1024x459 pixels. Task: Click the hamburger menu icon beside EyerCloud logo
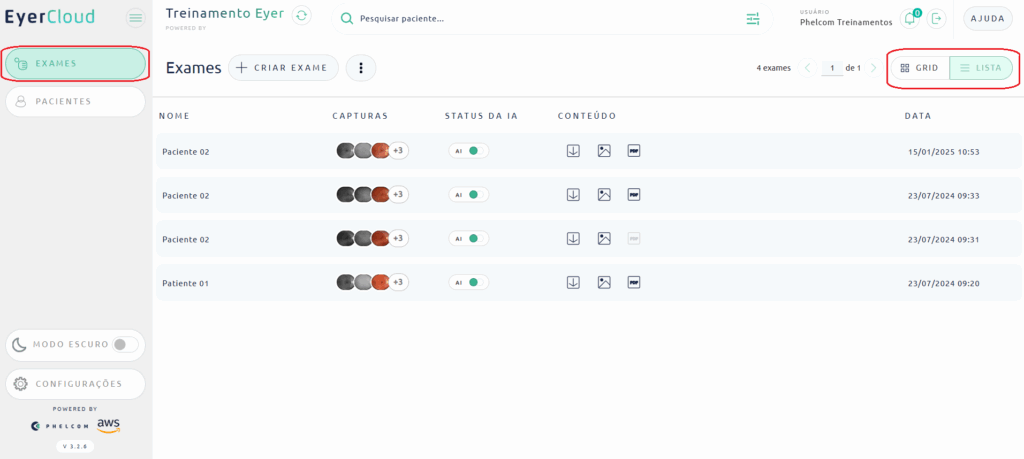[136, 18]
